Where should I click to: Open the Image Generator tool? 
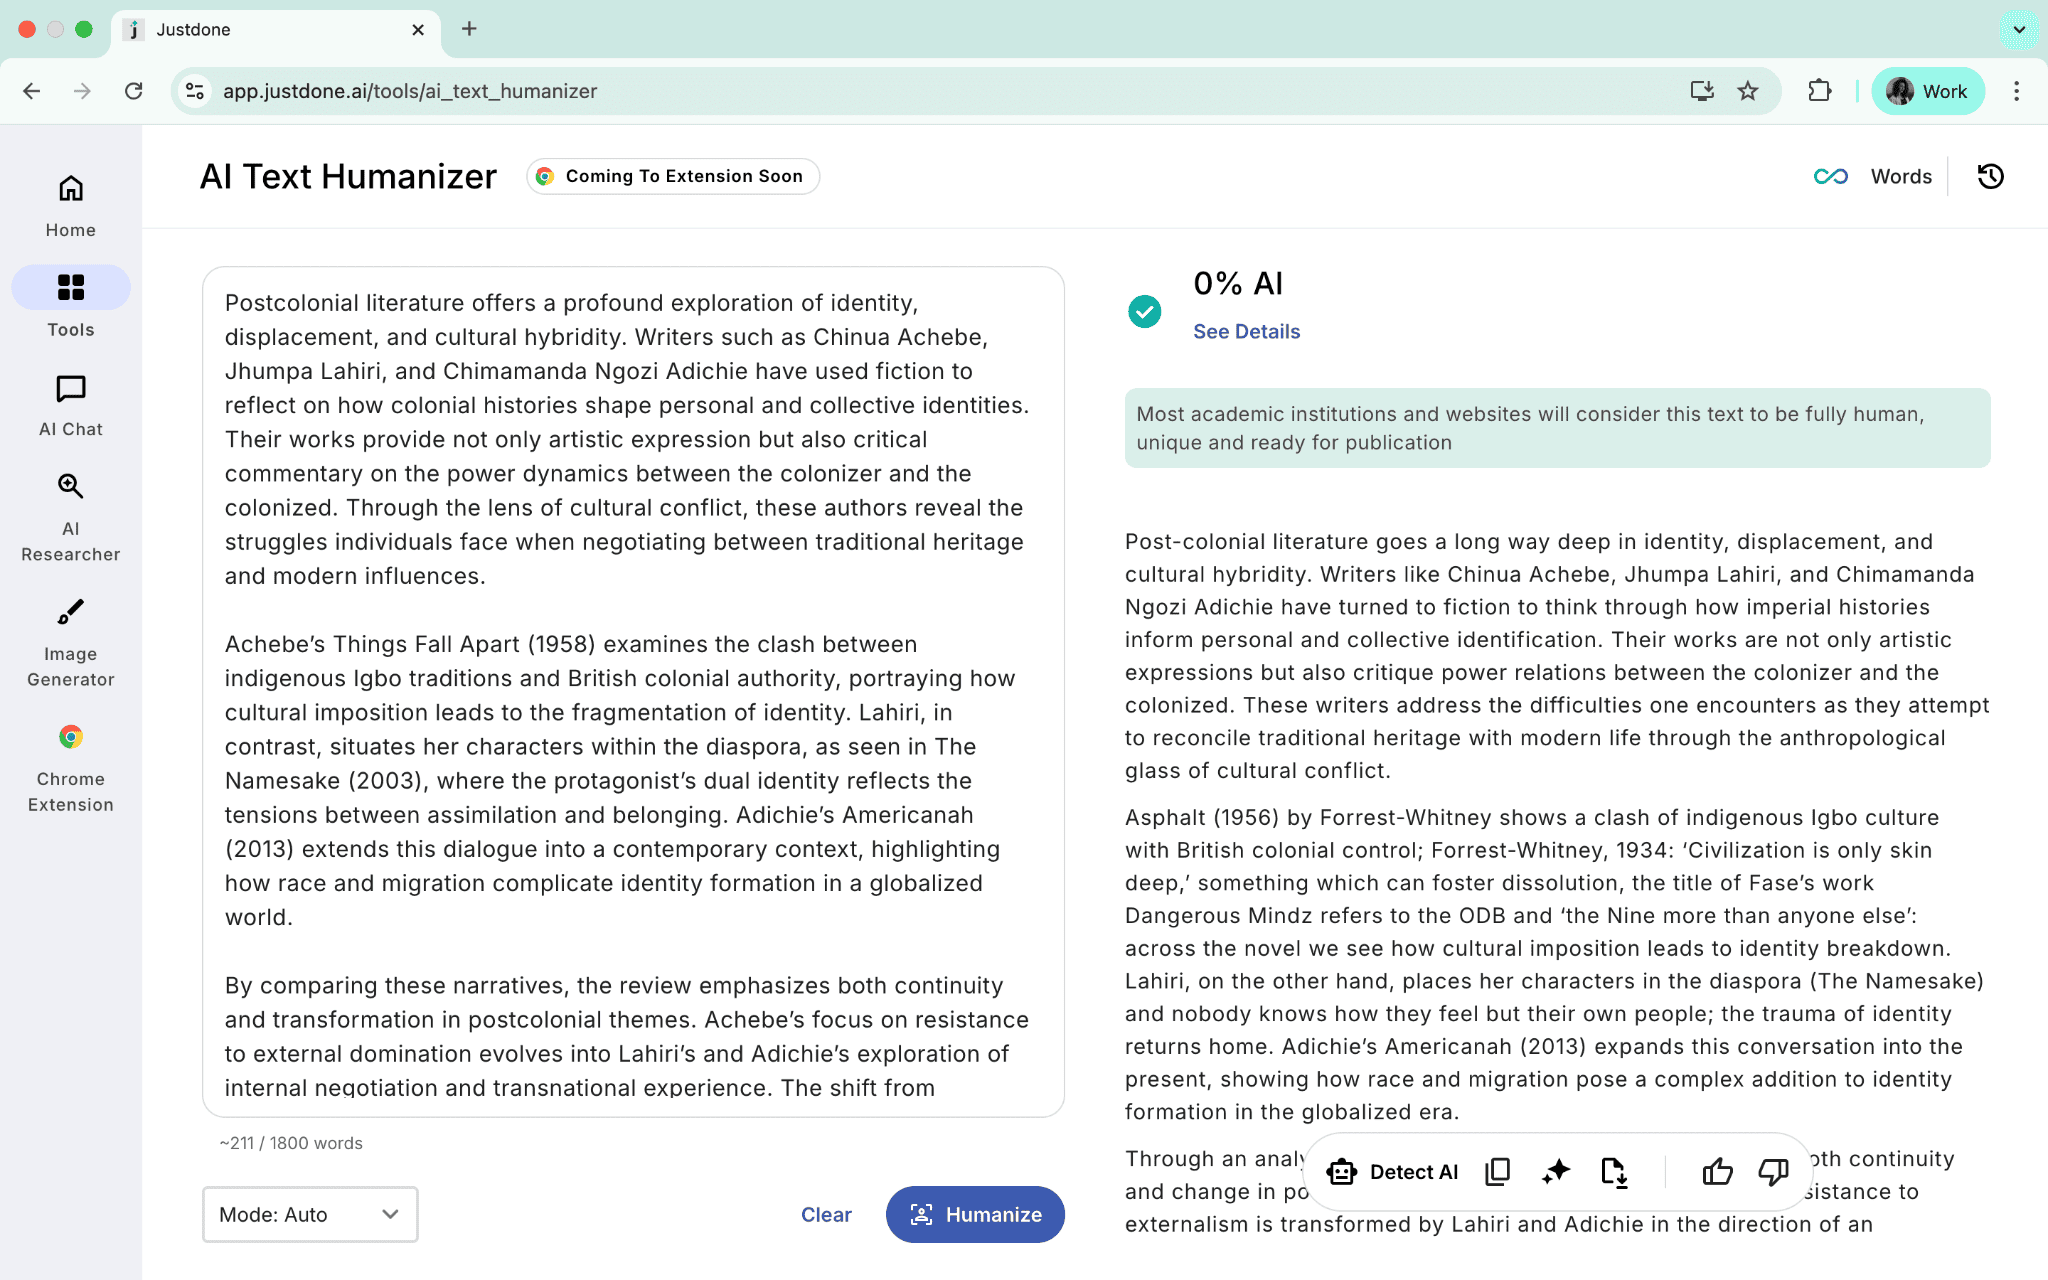click(x=70, y=641)
